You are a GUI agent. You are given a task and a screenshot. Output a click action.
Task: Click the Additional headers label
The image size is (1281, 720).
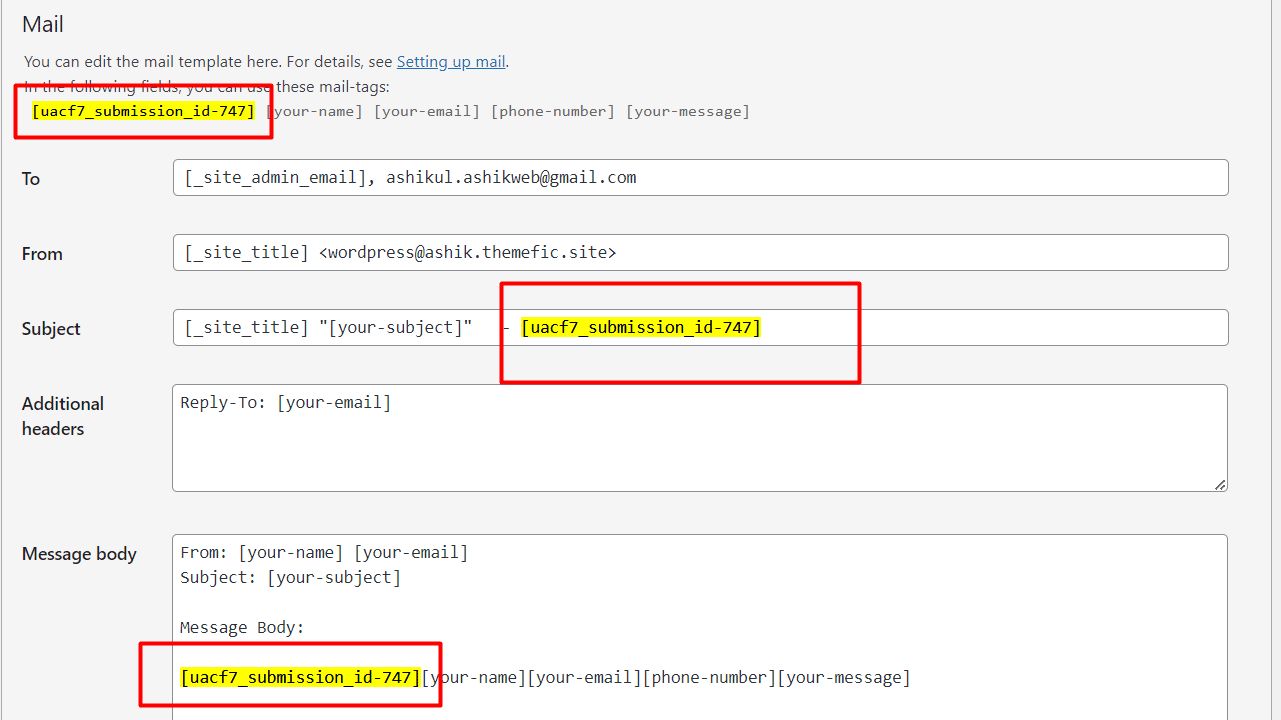[62, 416]
